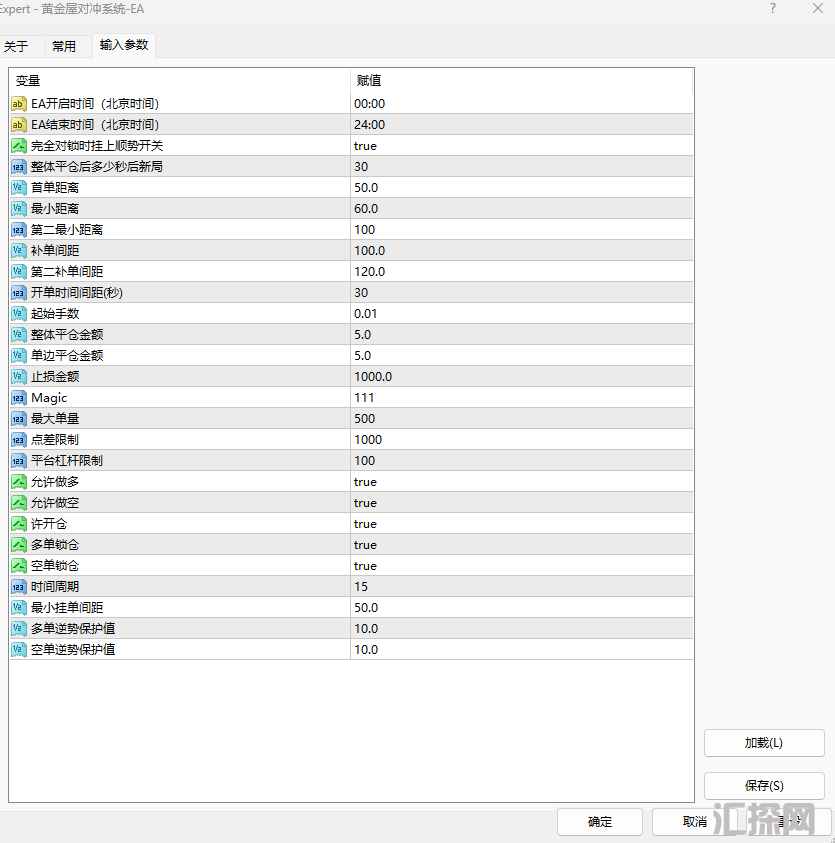Switch to the 常用 tab
This screenshot has width=835, height=843.
click(64, 46)
